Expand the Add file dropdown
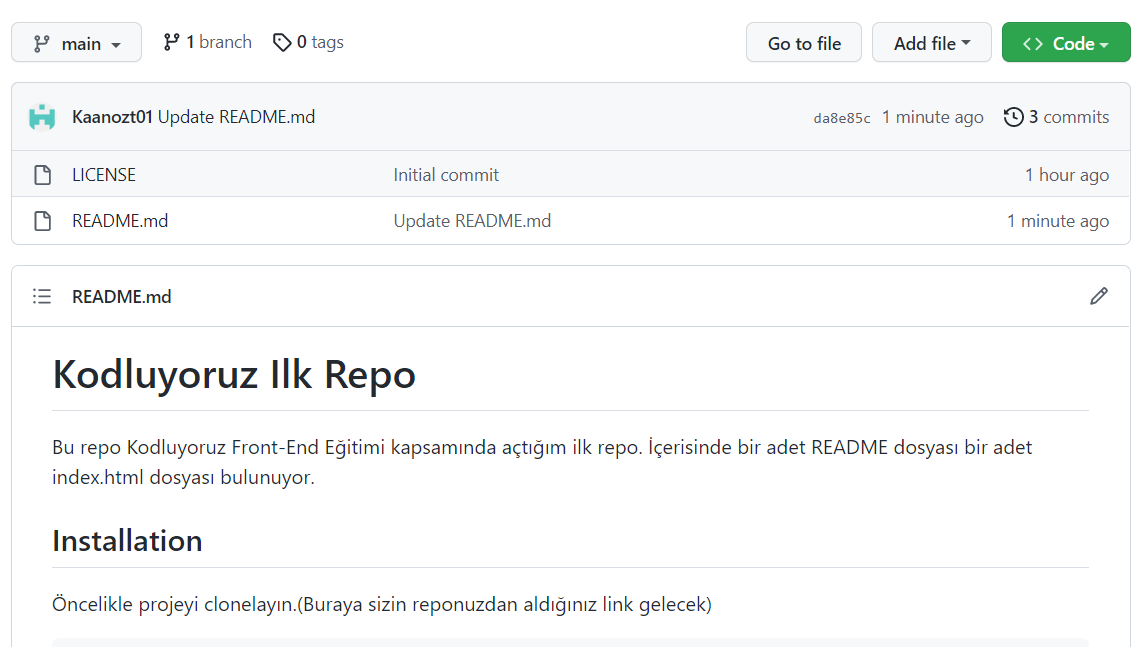This screenshot has height=647, width=1147. tap(931, 43)
